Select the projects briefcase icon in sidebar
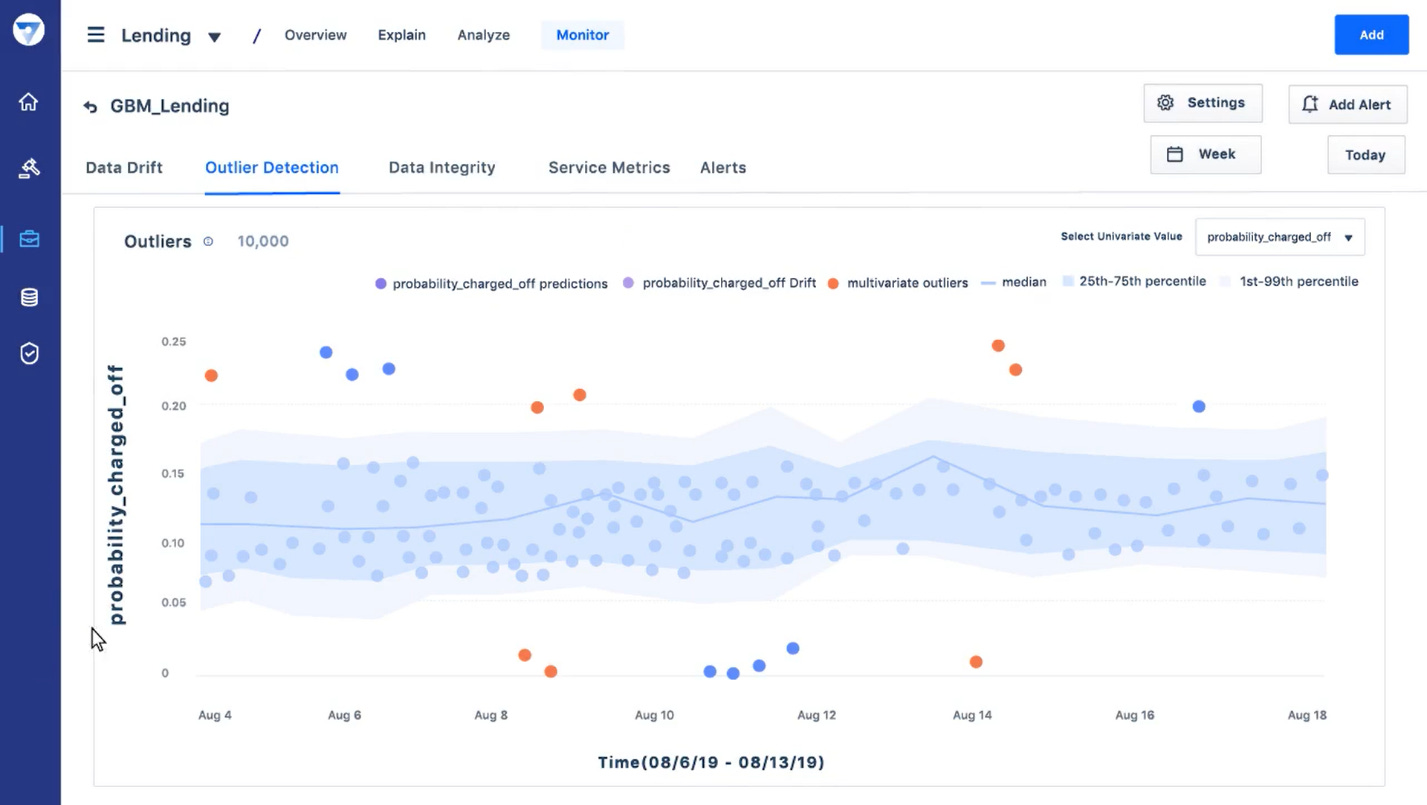1427x805 pixels. click(x=29, y=238)
